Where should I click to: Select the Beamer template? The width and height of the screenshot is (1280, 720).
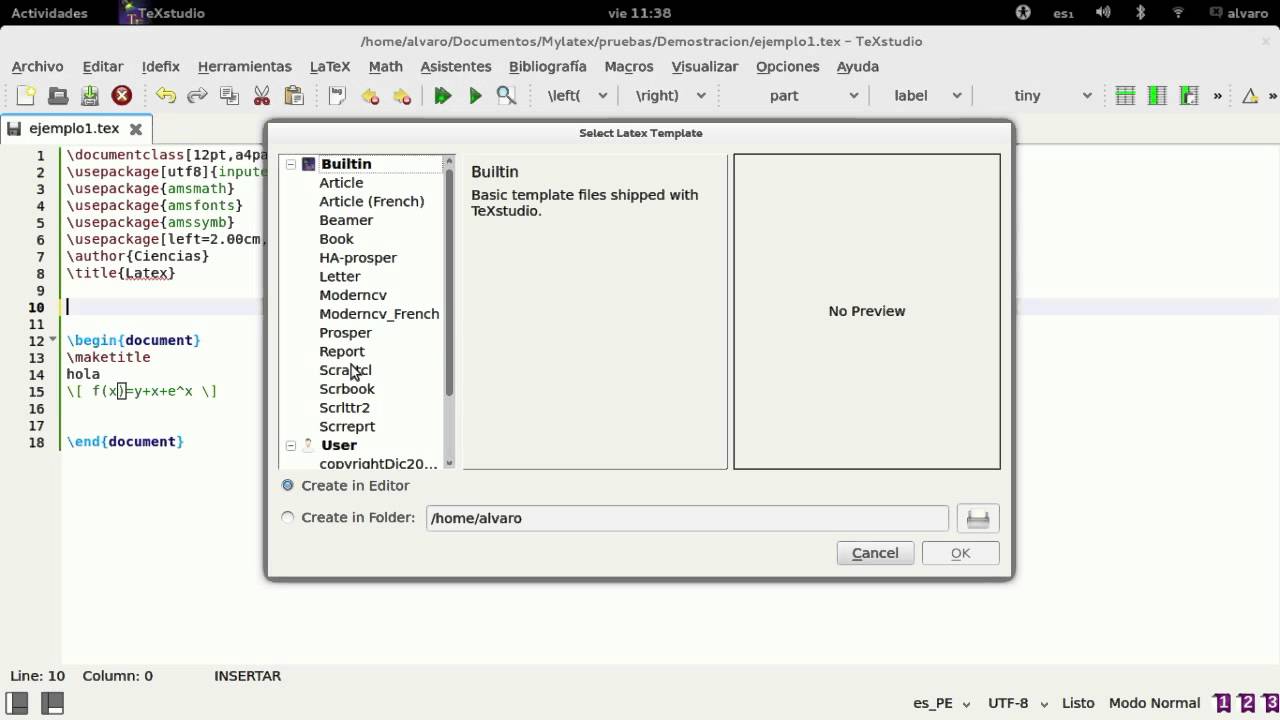(346, 220)
